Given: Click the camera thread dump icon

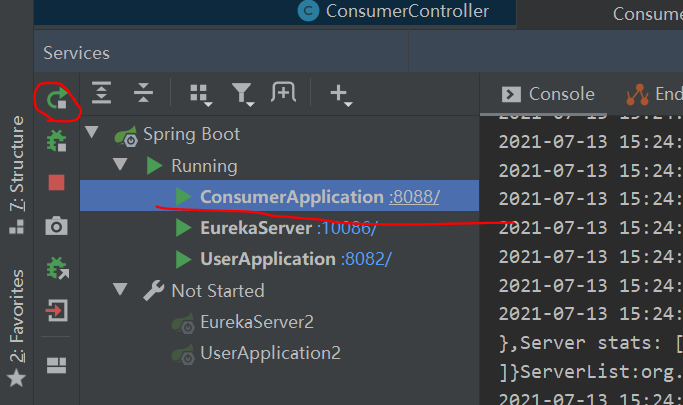Looking at the screenshot, I should click(57, 226).
